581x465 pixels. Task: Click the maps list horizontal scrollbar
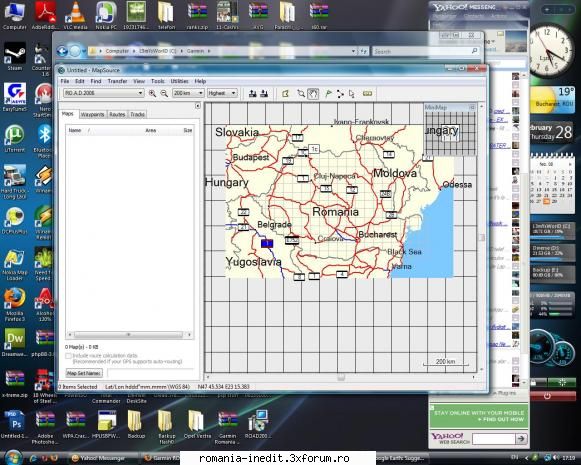tap(129, 335)
